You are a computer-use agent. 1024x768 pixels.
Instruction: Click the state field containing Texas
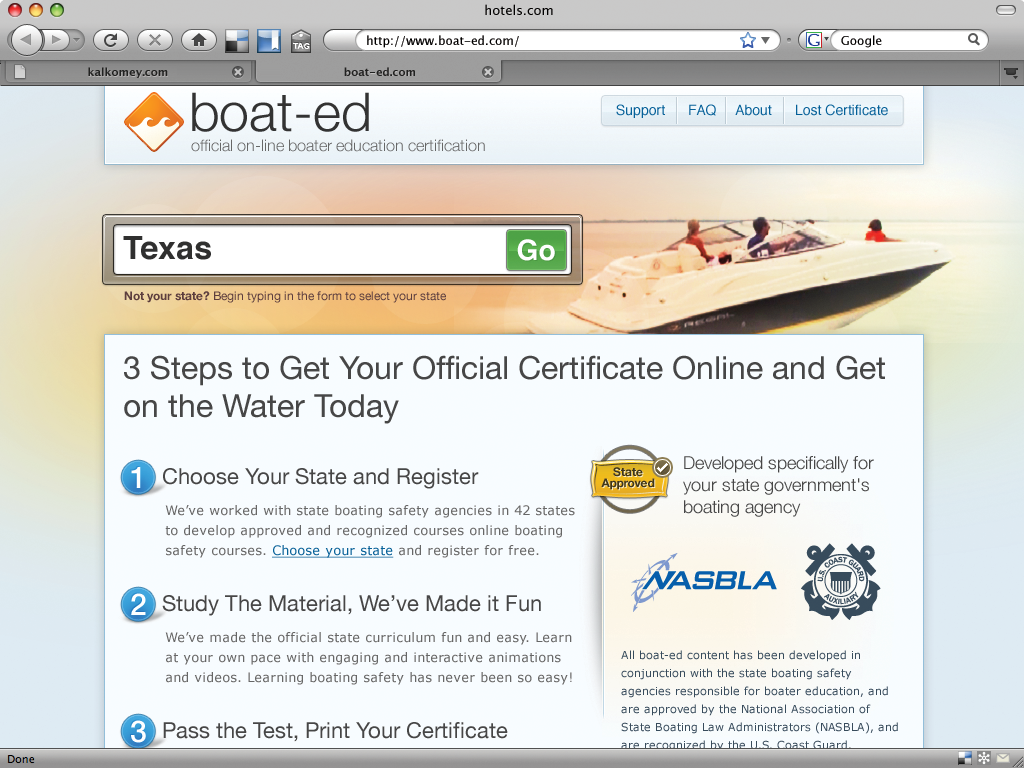point(310,249)
